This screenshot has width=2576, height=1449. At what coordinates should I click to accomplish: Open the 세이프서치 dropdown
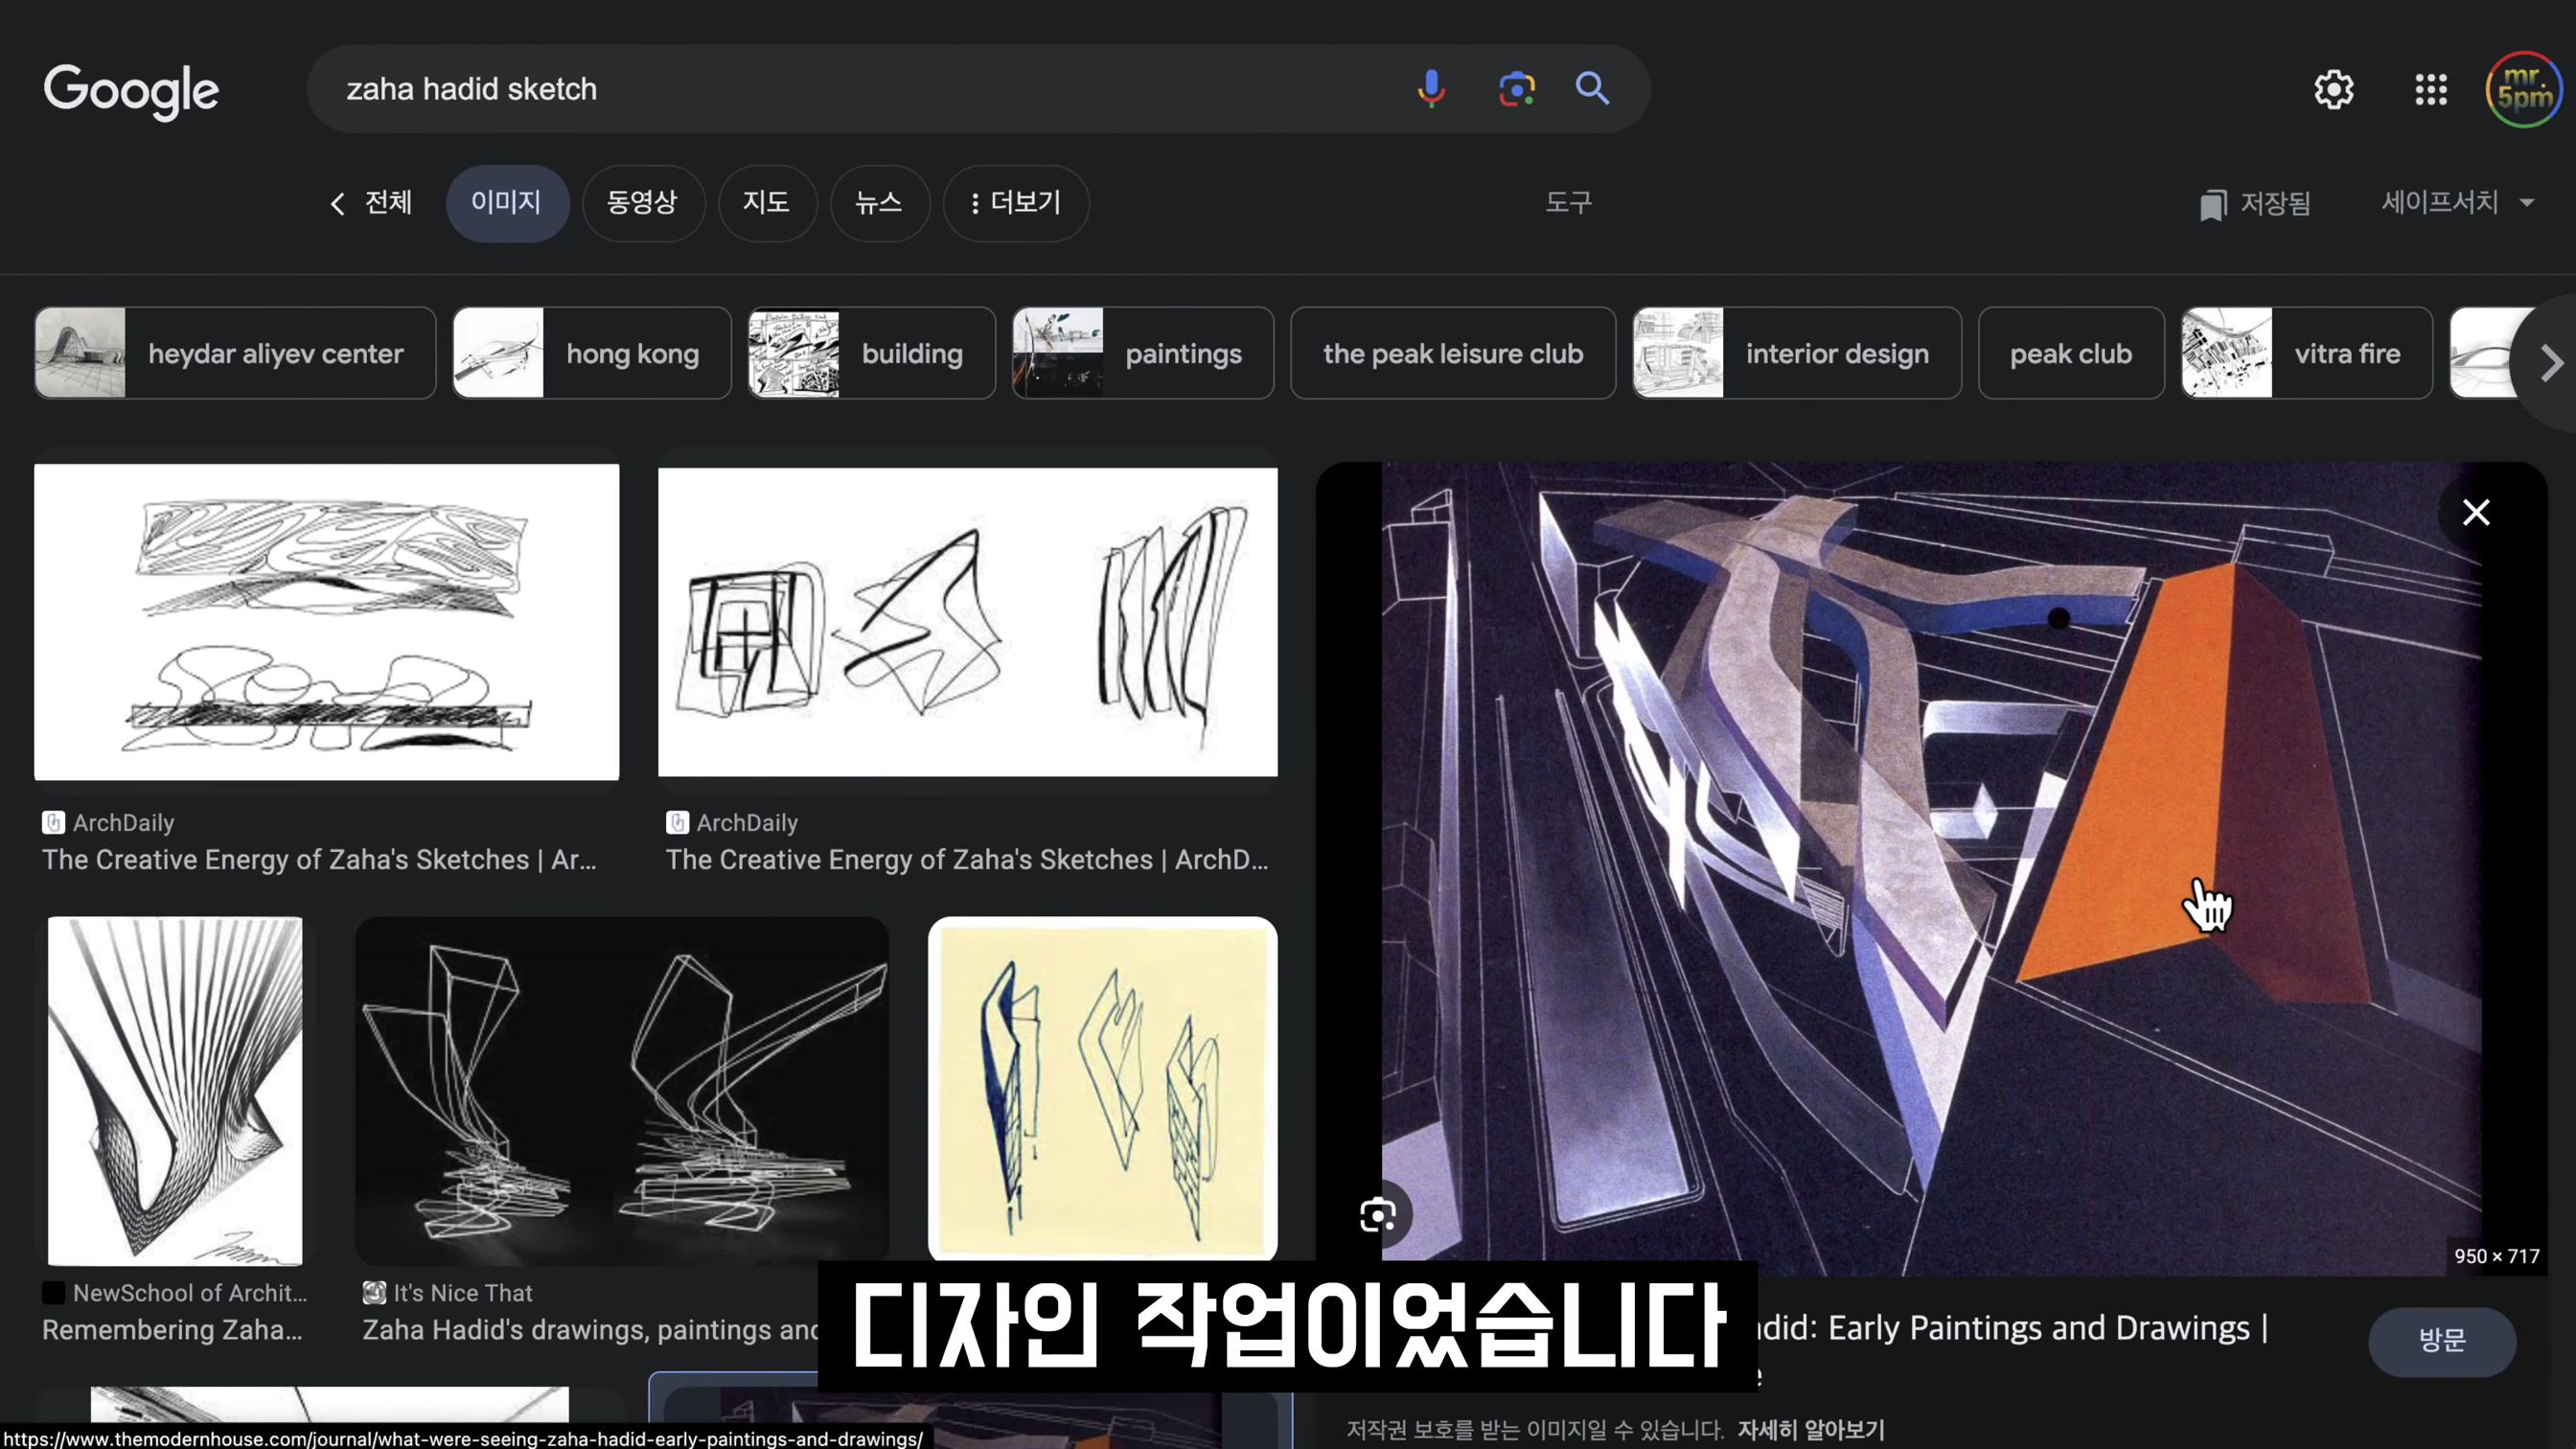point(2457,203)
